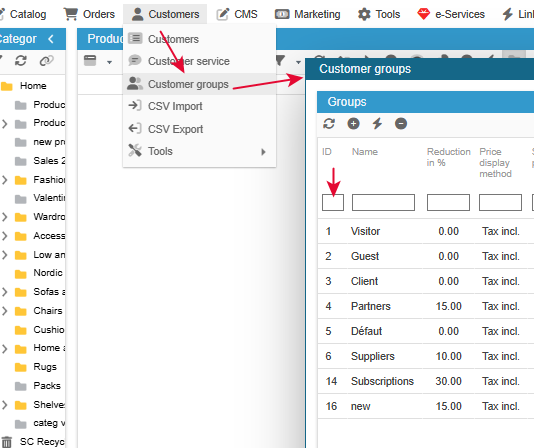Select the Guest group row

pyautogui.click(x=426, y=256)
